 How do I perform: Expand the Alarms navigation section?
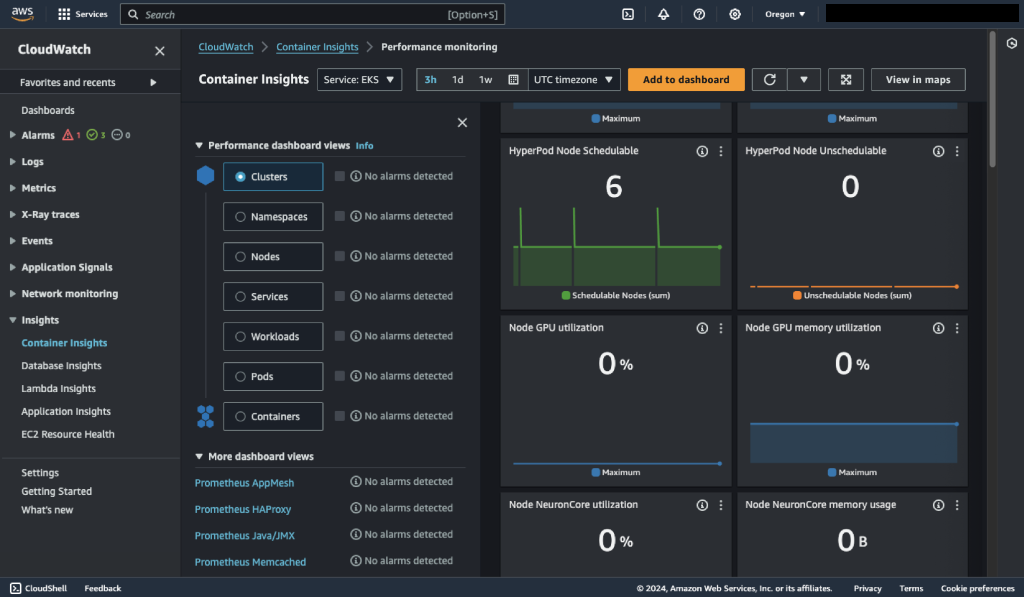tap(12, 135)
